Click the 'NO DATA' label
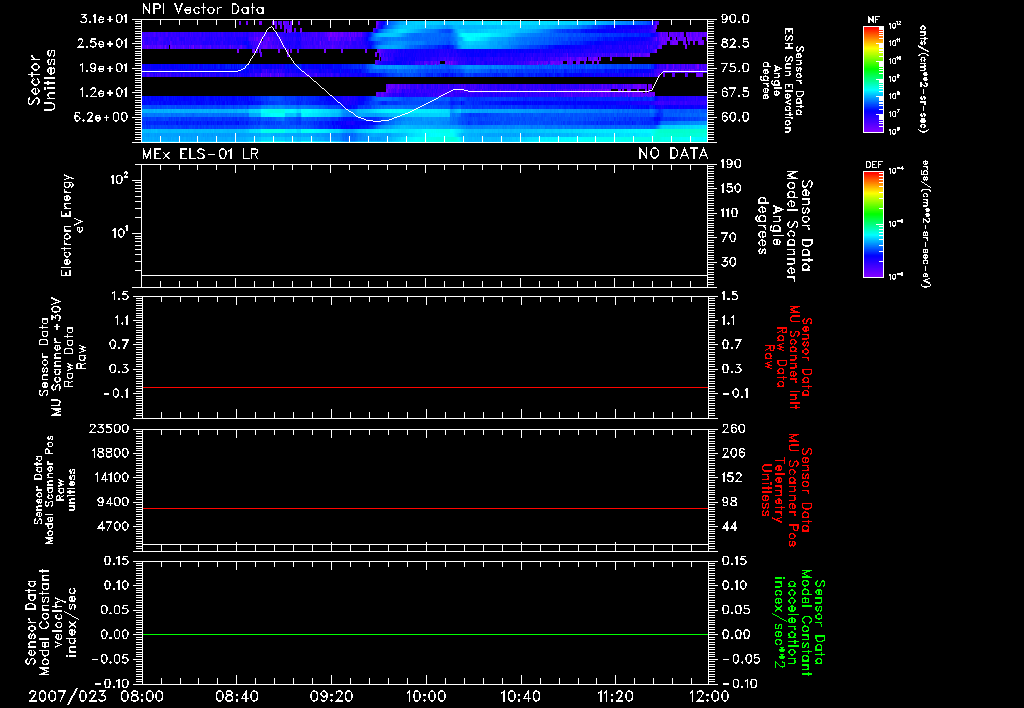The height and width of the screenshot is (708, 1024). tap(673, 153)
